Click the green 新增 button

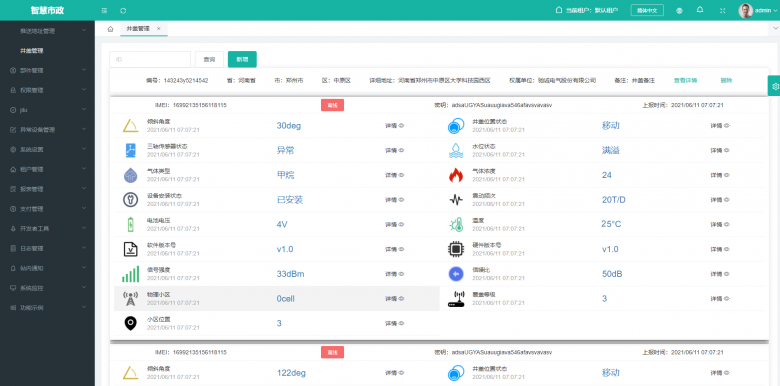coord(242,59)
